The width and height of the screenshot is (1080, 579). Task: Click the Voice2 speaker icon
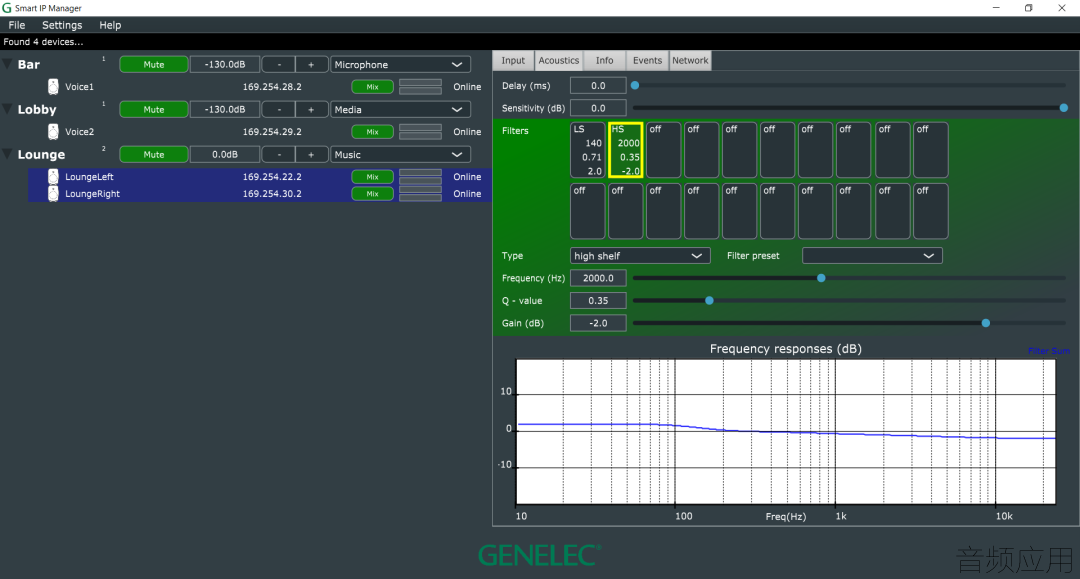(x=53, y=131)
